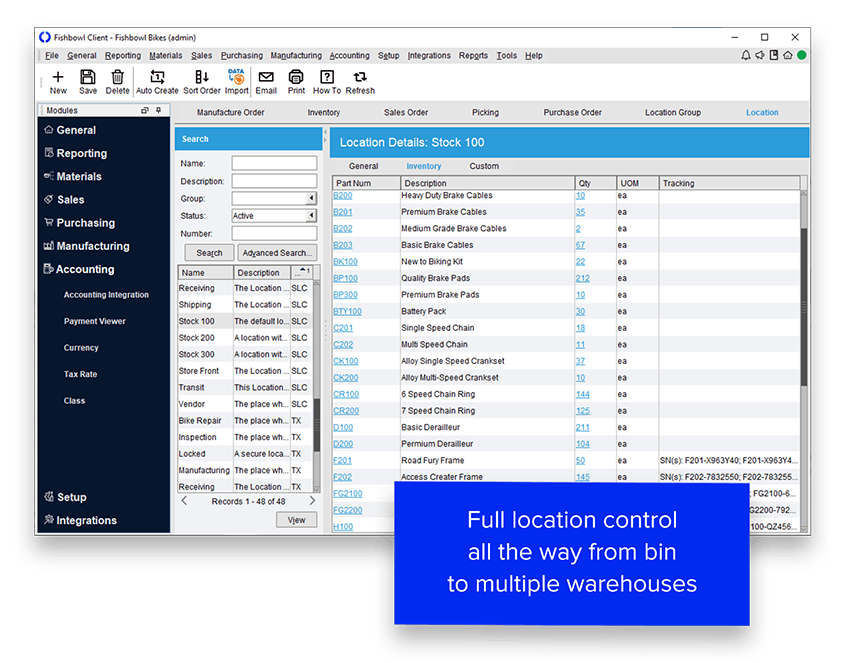The height and width of the screenshot is (663, 850).
Task: Select the Custom details tab
Action: coord(484,166)
